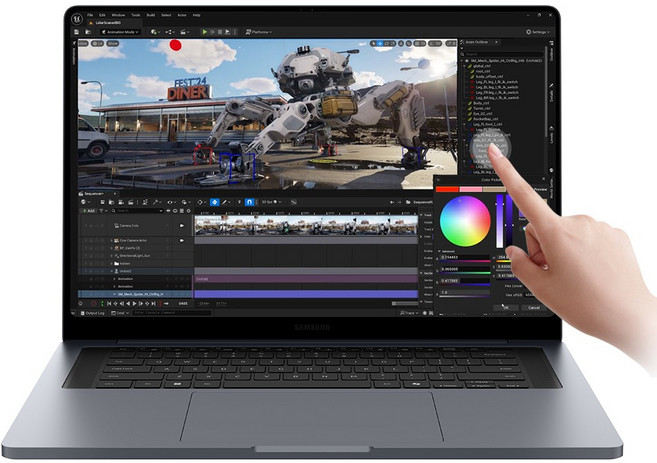This screenshot has height=463, width=657.
Task: Select the Sequencer tab
Action: pos(94,194)
